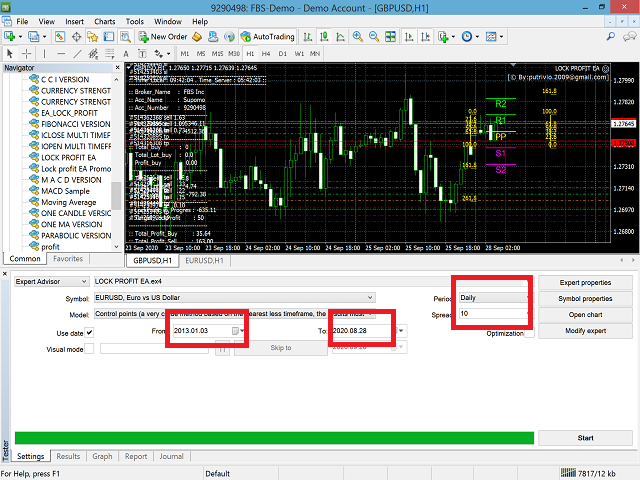
Task: Toggle the Market Watch window icon
Action: (x=60, y=37)
